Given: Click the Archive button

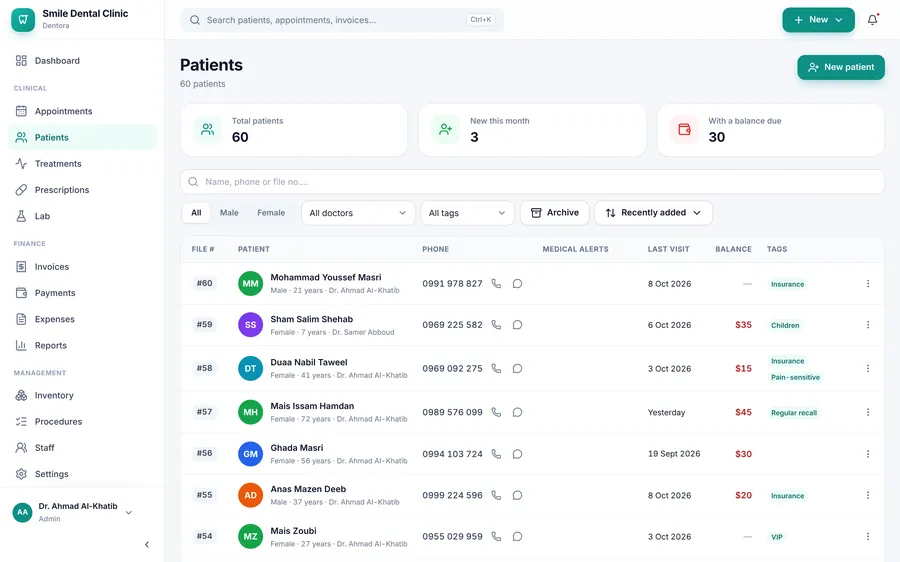Looking at the screenshot, I should 554,213.
